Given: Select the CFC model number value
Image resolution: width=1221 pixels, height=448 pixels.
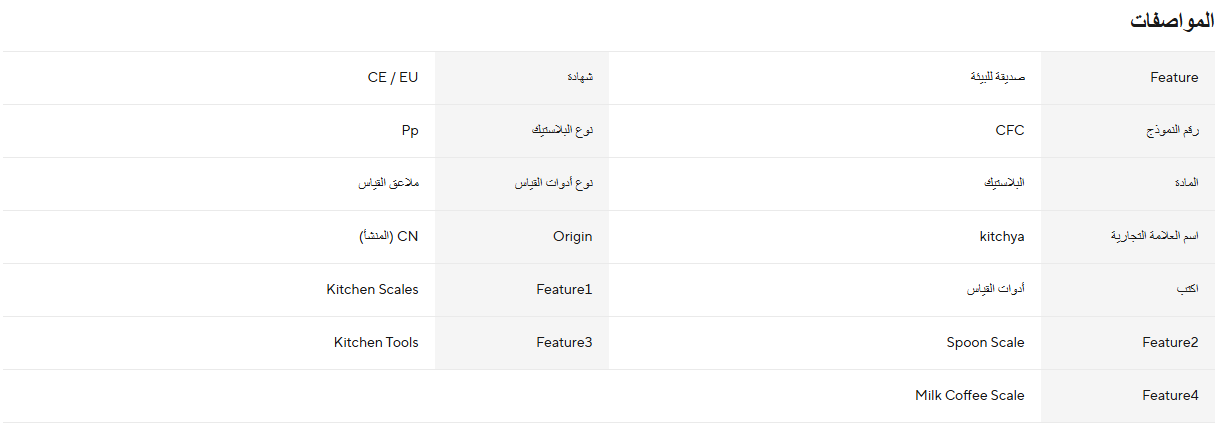Looking at the screenshot, I should 1010,130.
